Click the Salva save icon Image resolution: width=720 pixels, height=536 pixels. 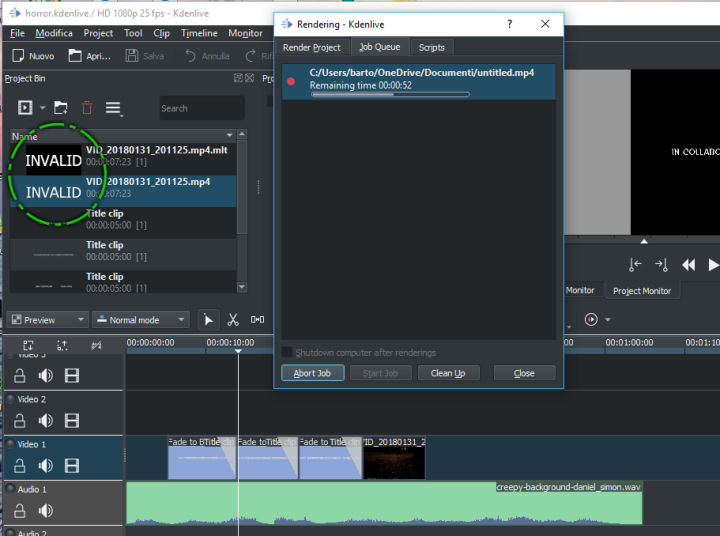coord(132,56)
